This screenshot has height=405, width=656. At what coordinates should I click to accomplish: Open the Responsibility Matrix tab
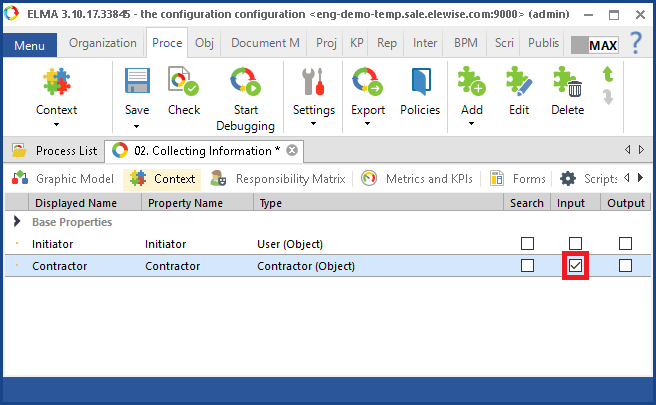(x=279, y=179)
